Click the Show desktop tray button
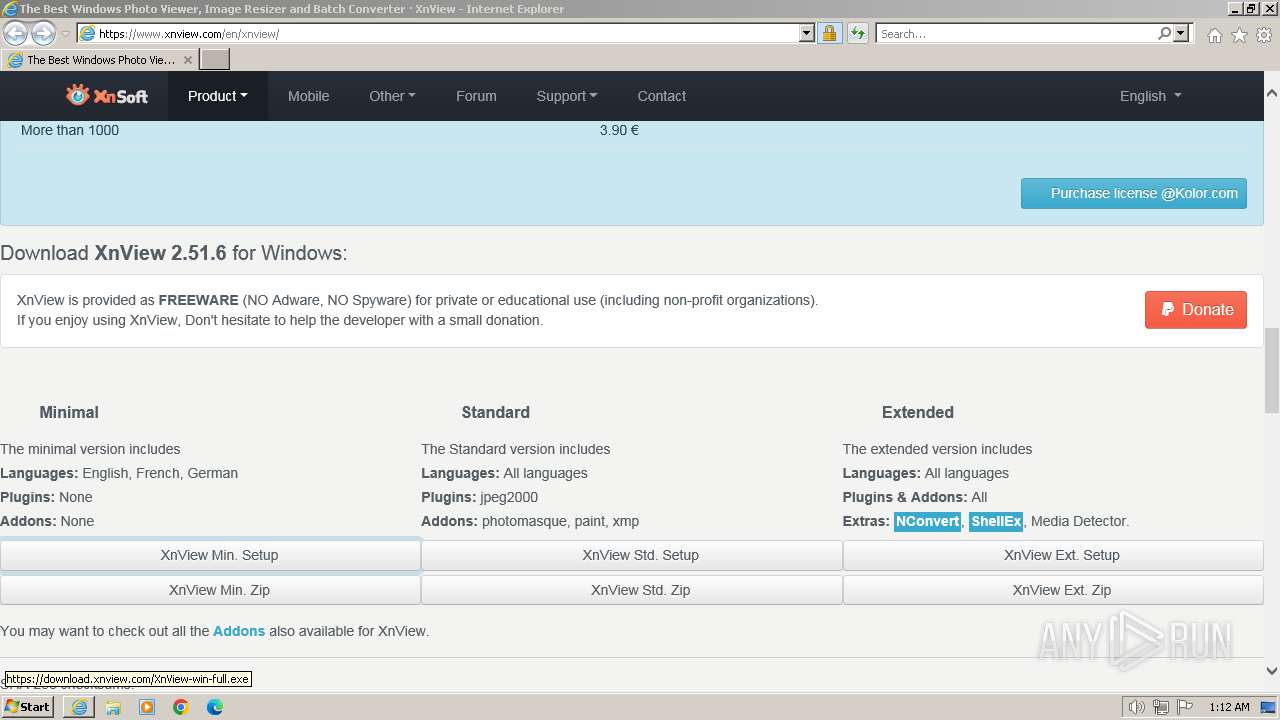The height and width of the screenshot is (720, 1280). (x=1268, y=707)
